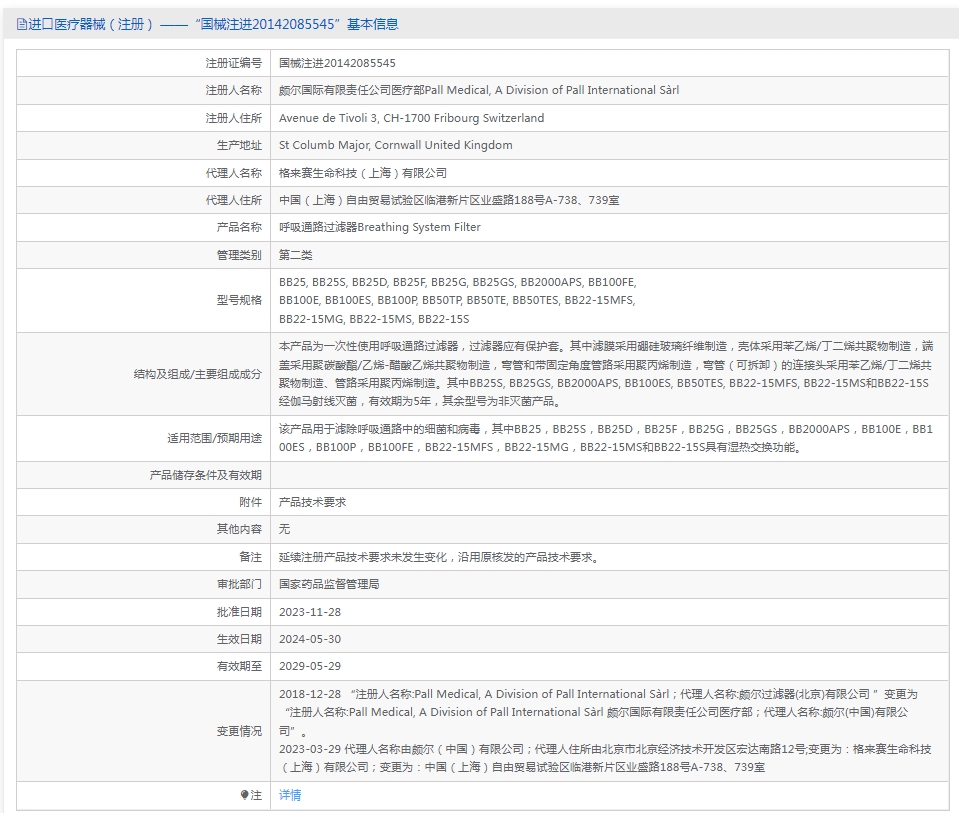Click the bulb icon beside 注 label
Screen dimensions: 959x813
[245, 795]
